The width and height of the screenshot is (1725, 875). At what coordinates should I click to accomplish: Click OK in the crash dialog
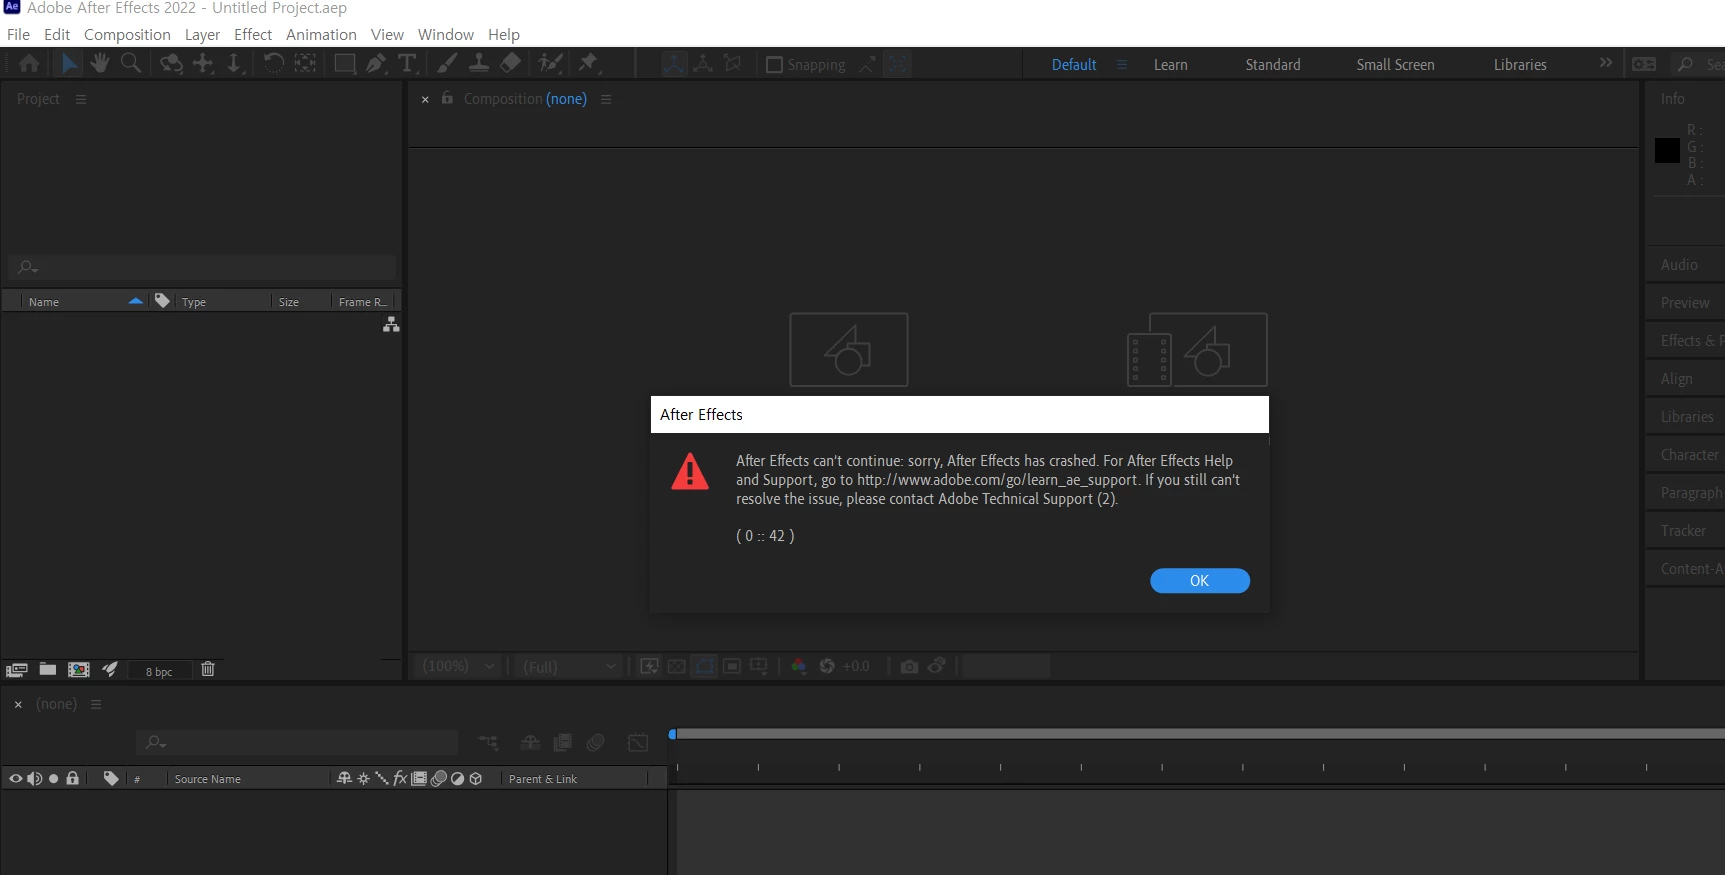tap(1200, 581)
